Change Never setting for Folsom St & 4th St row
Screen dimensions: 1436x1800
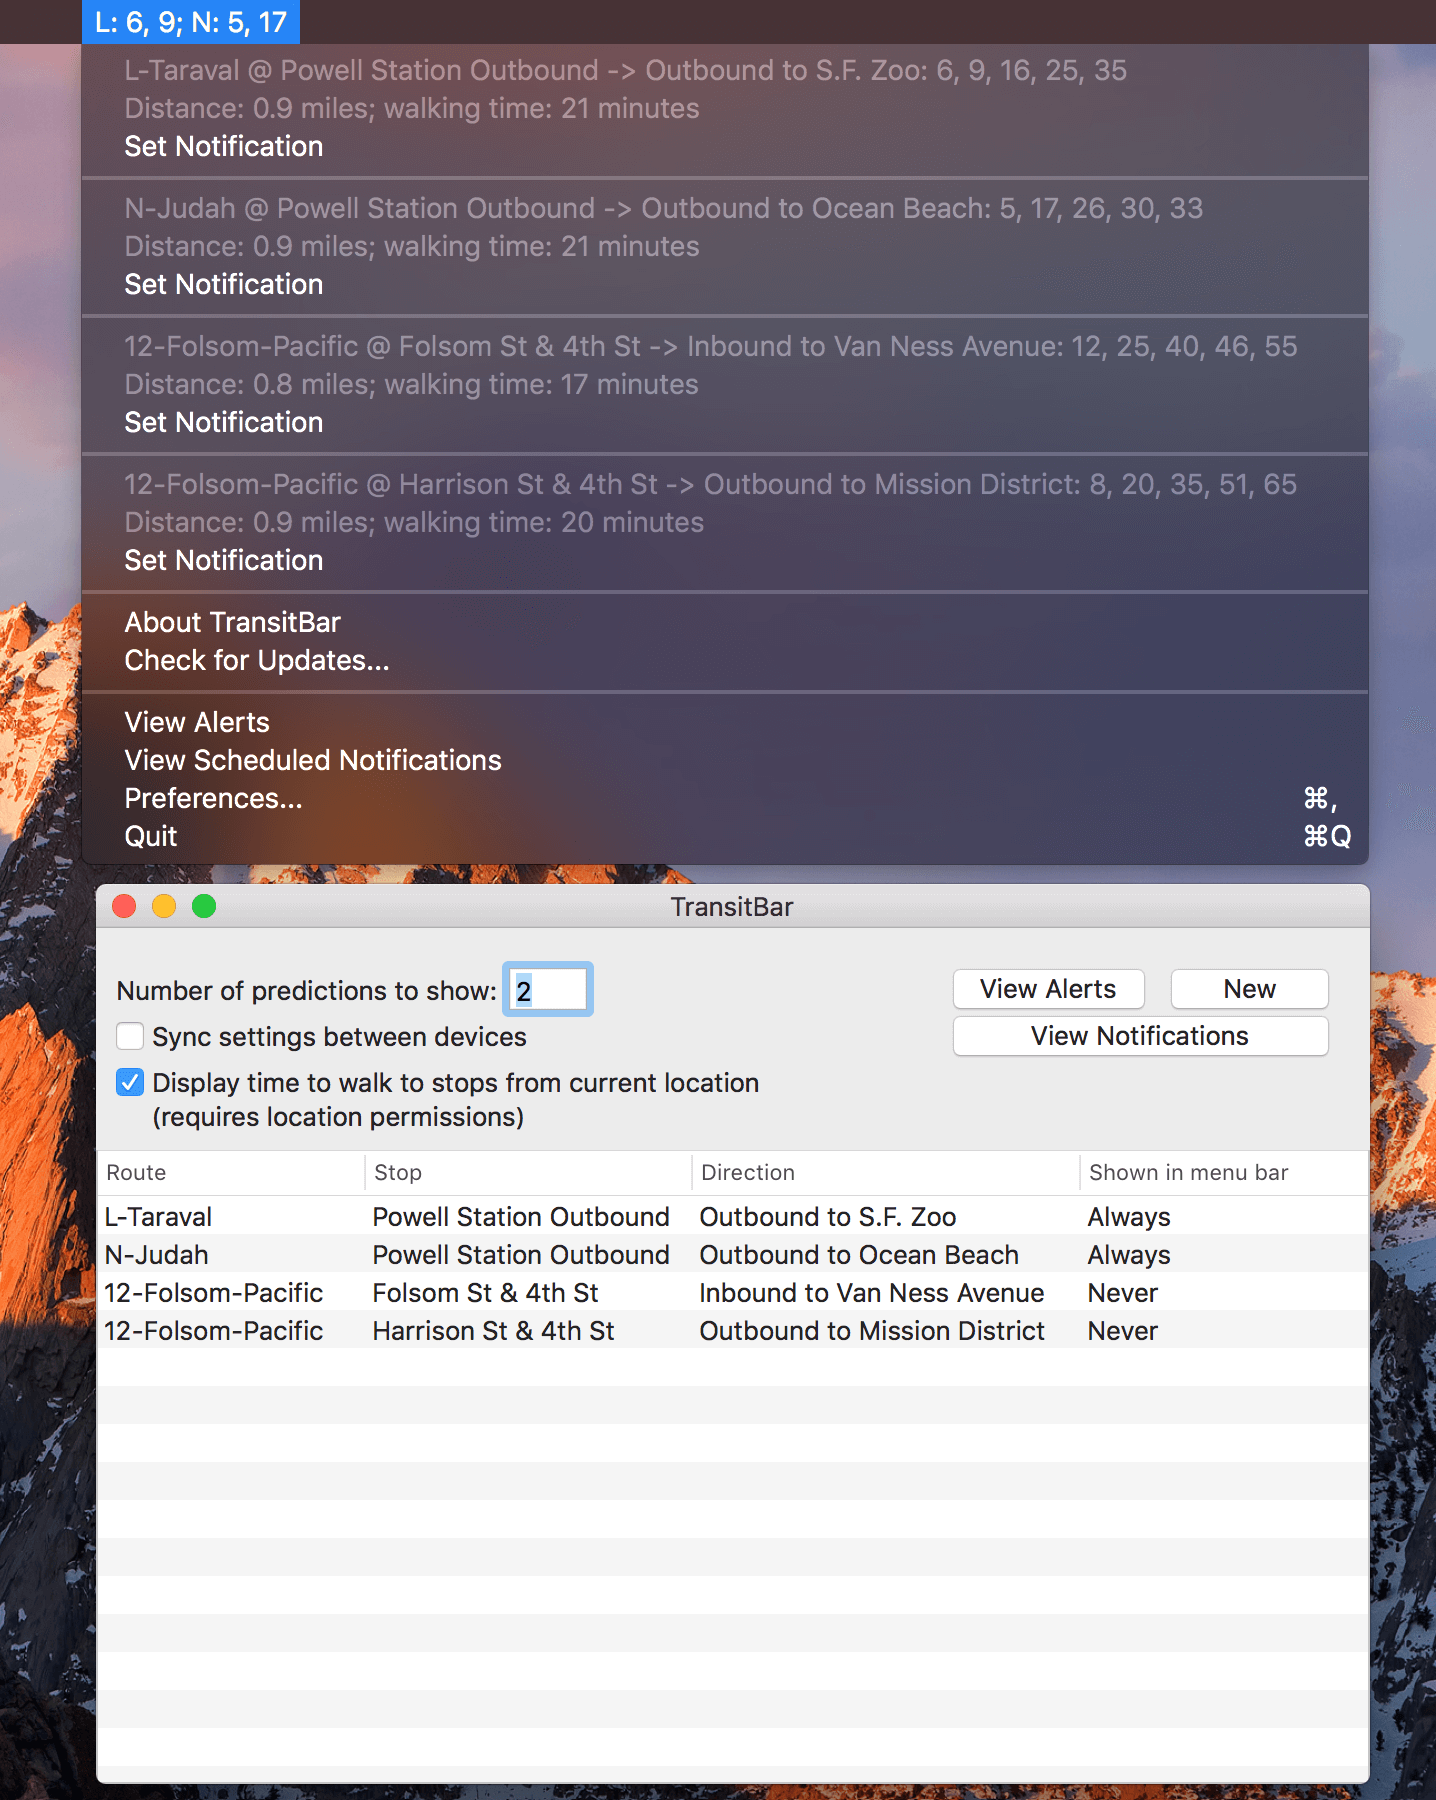tap(1122, 1293)
